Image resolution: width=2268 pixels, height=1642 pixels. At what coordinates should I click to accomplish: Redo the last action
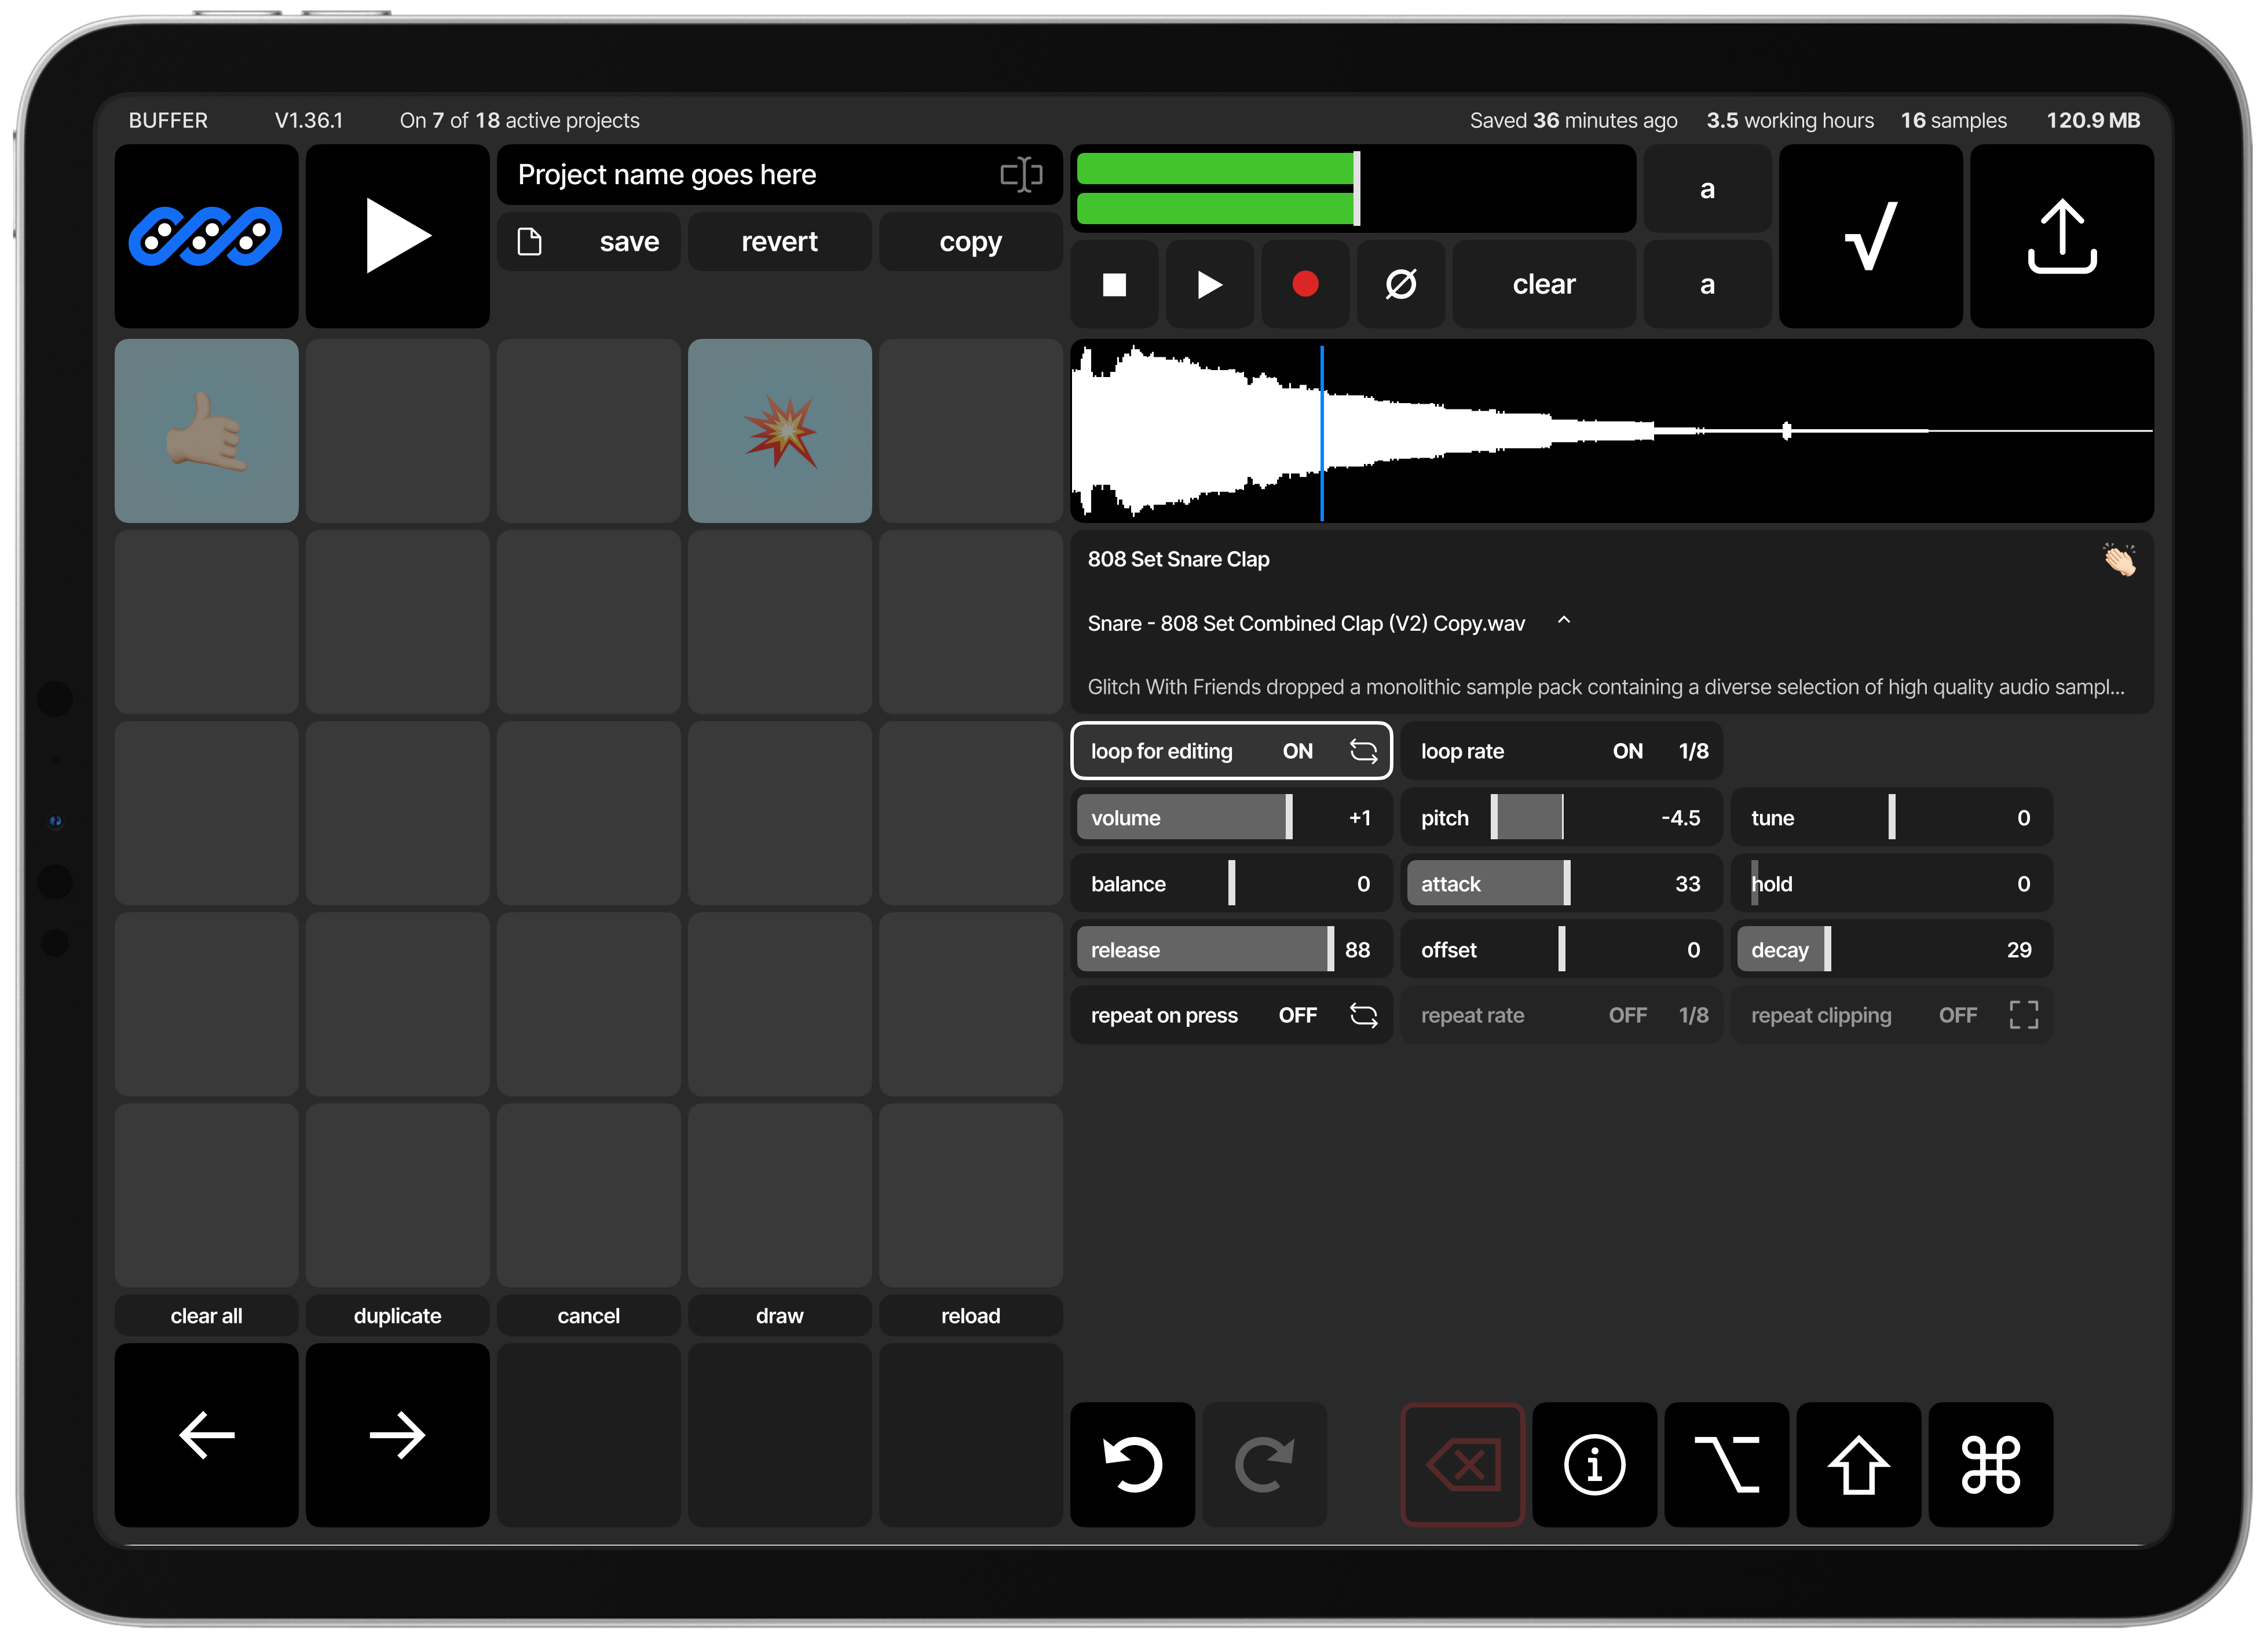[x=1264, y=1464]
